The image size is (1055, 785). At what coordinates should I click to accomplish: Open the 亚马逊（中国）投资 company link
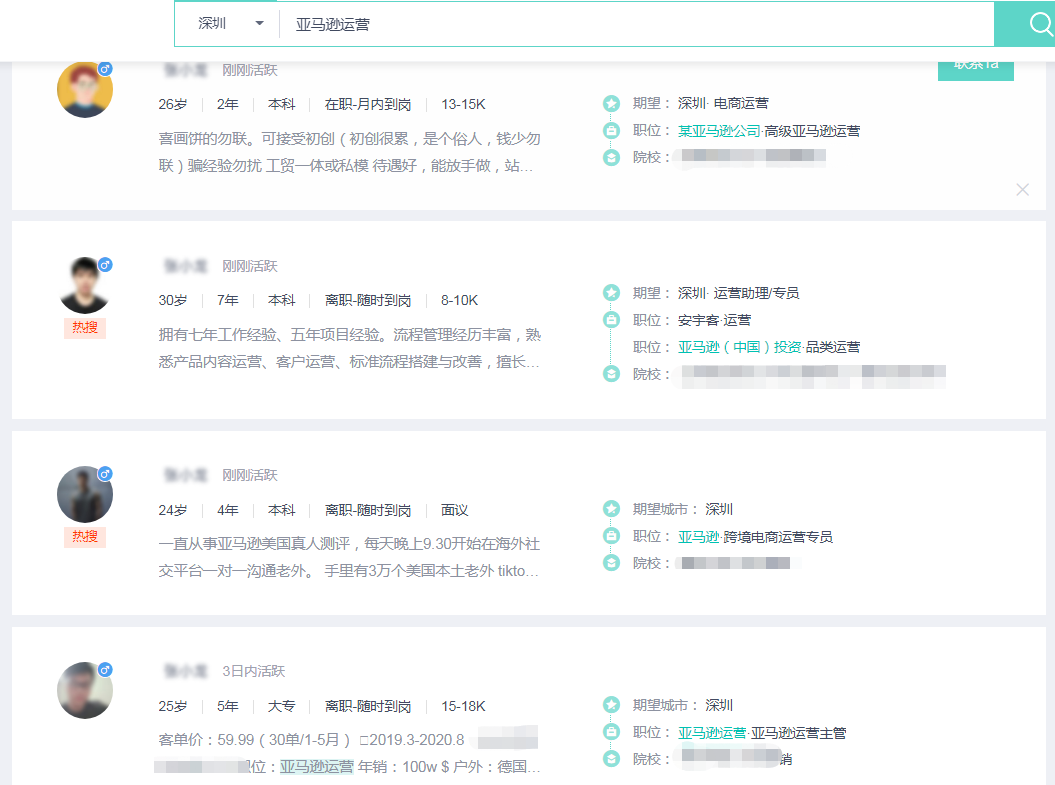point(739,347)
